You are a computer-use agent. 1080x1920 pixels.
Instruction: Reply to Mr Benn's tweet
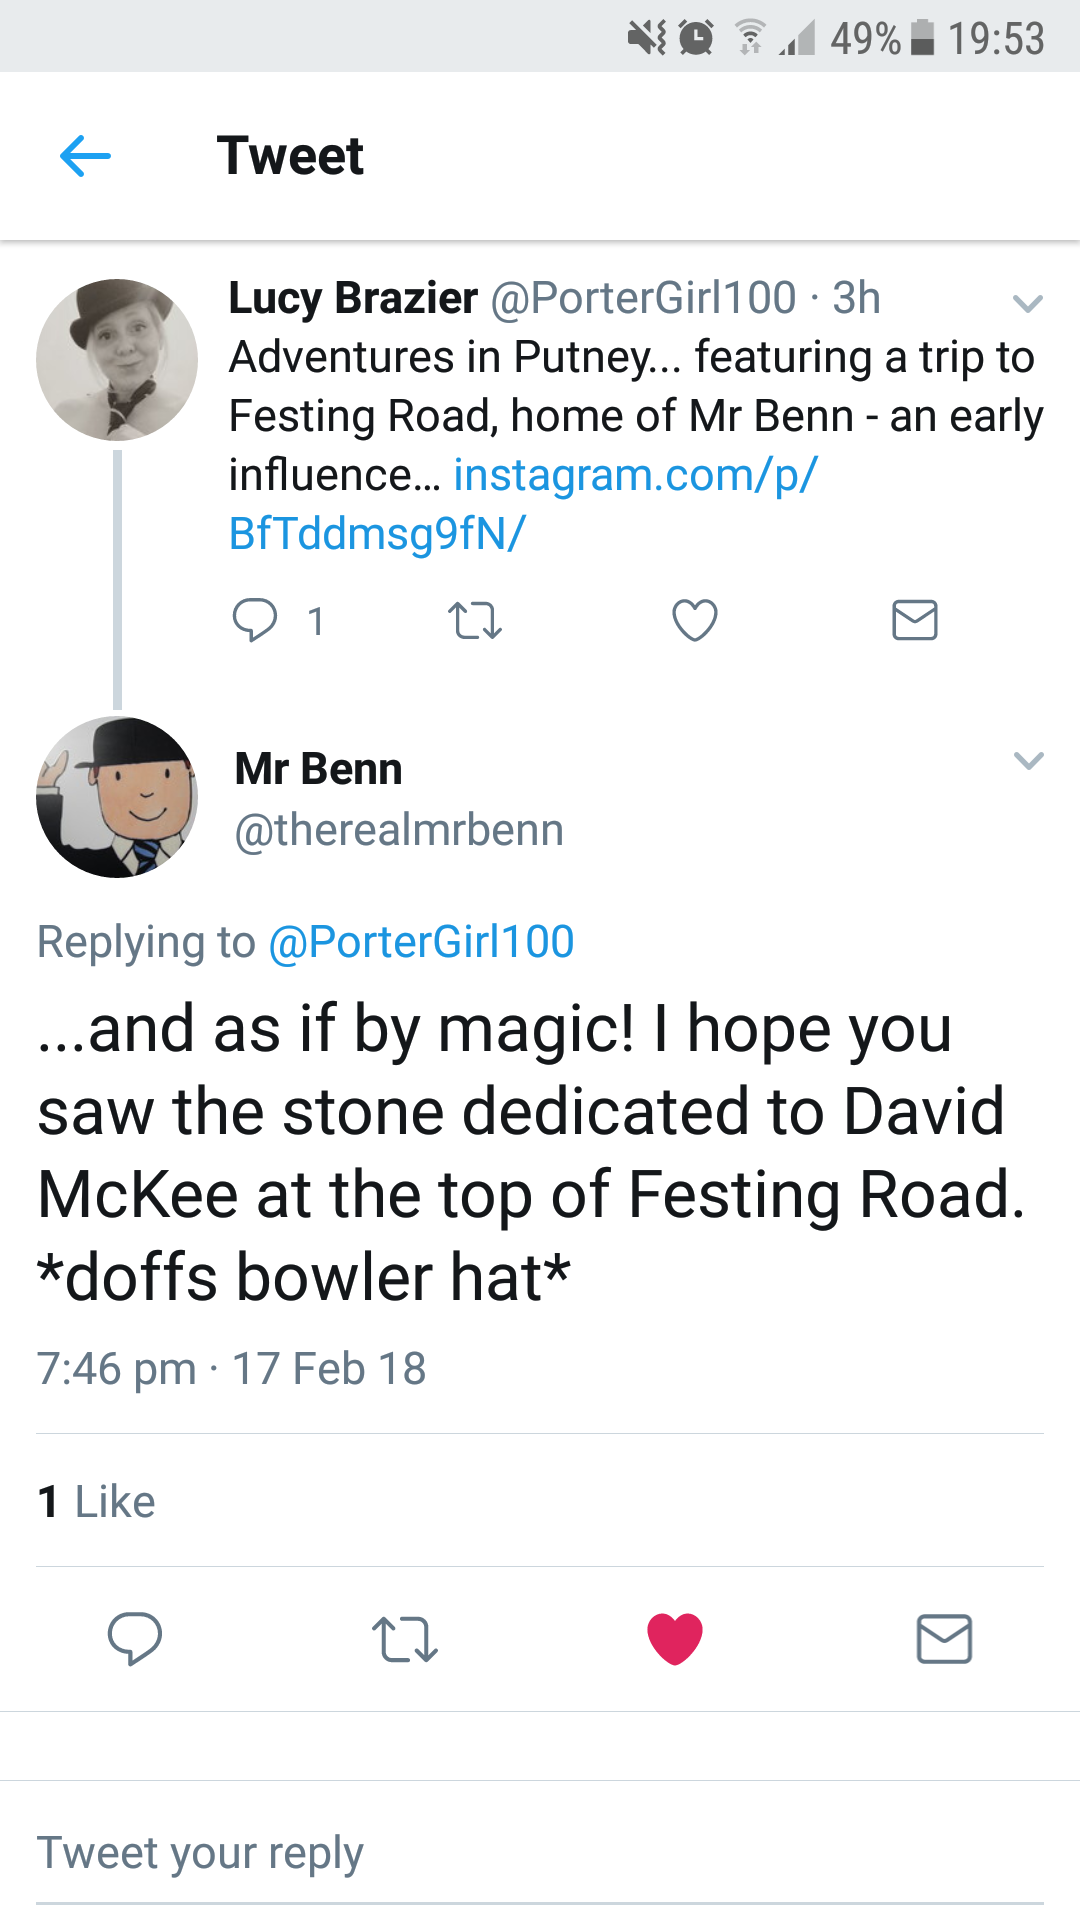coord(135,1639)
